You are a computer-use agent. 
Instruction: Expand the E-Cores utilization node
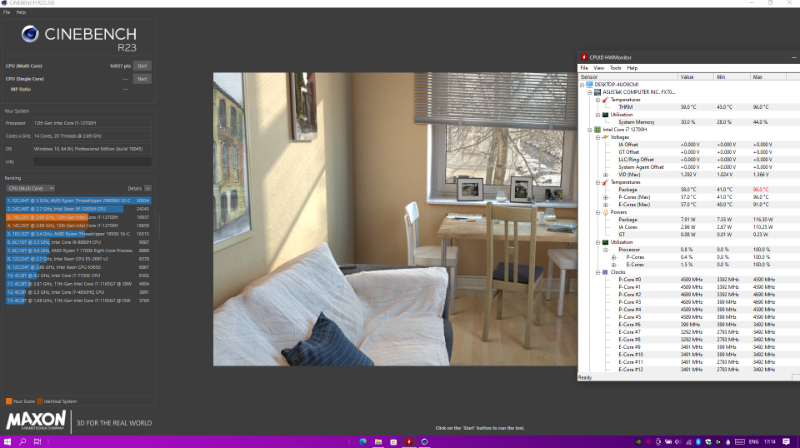613,263
